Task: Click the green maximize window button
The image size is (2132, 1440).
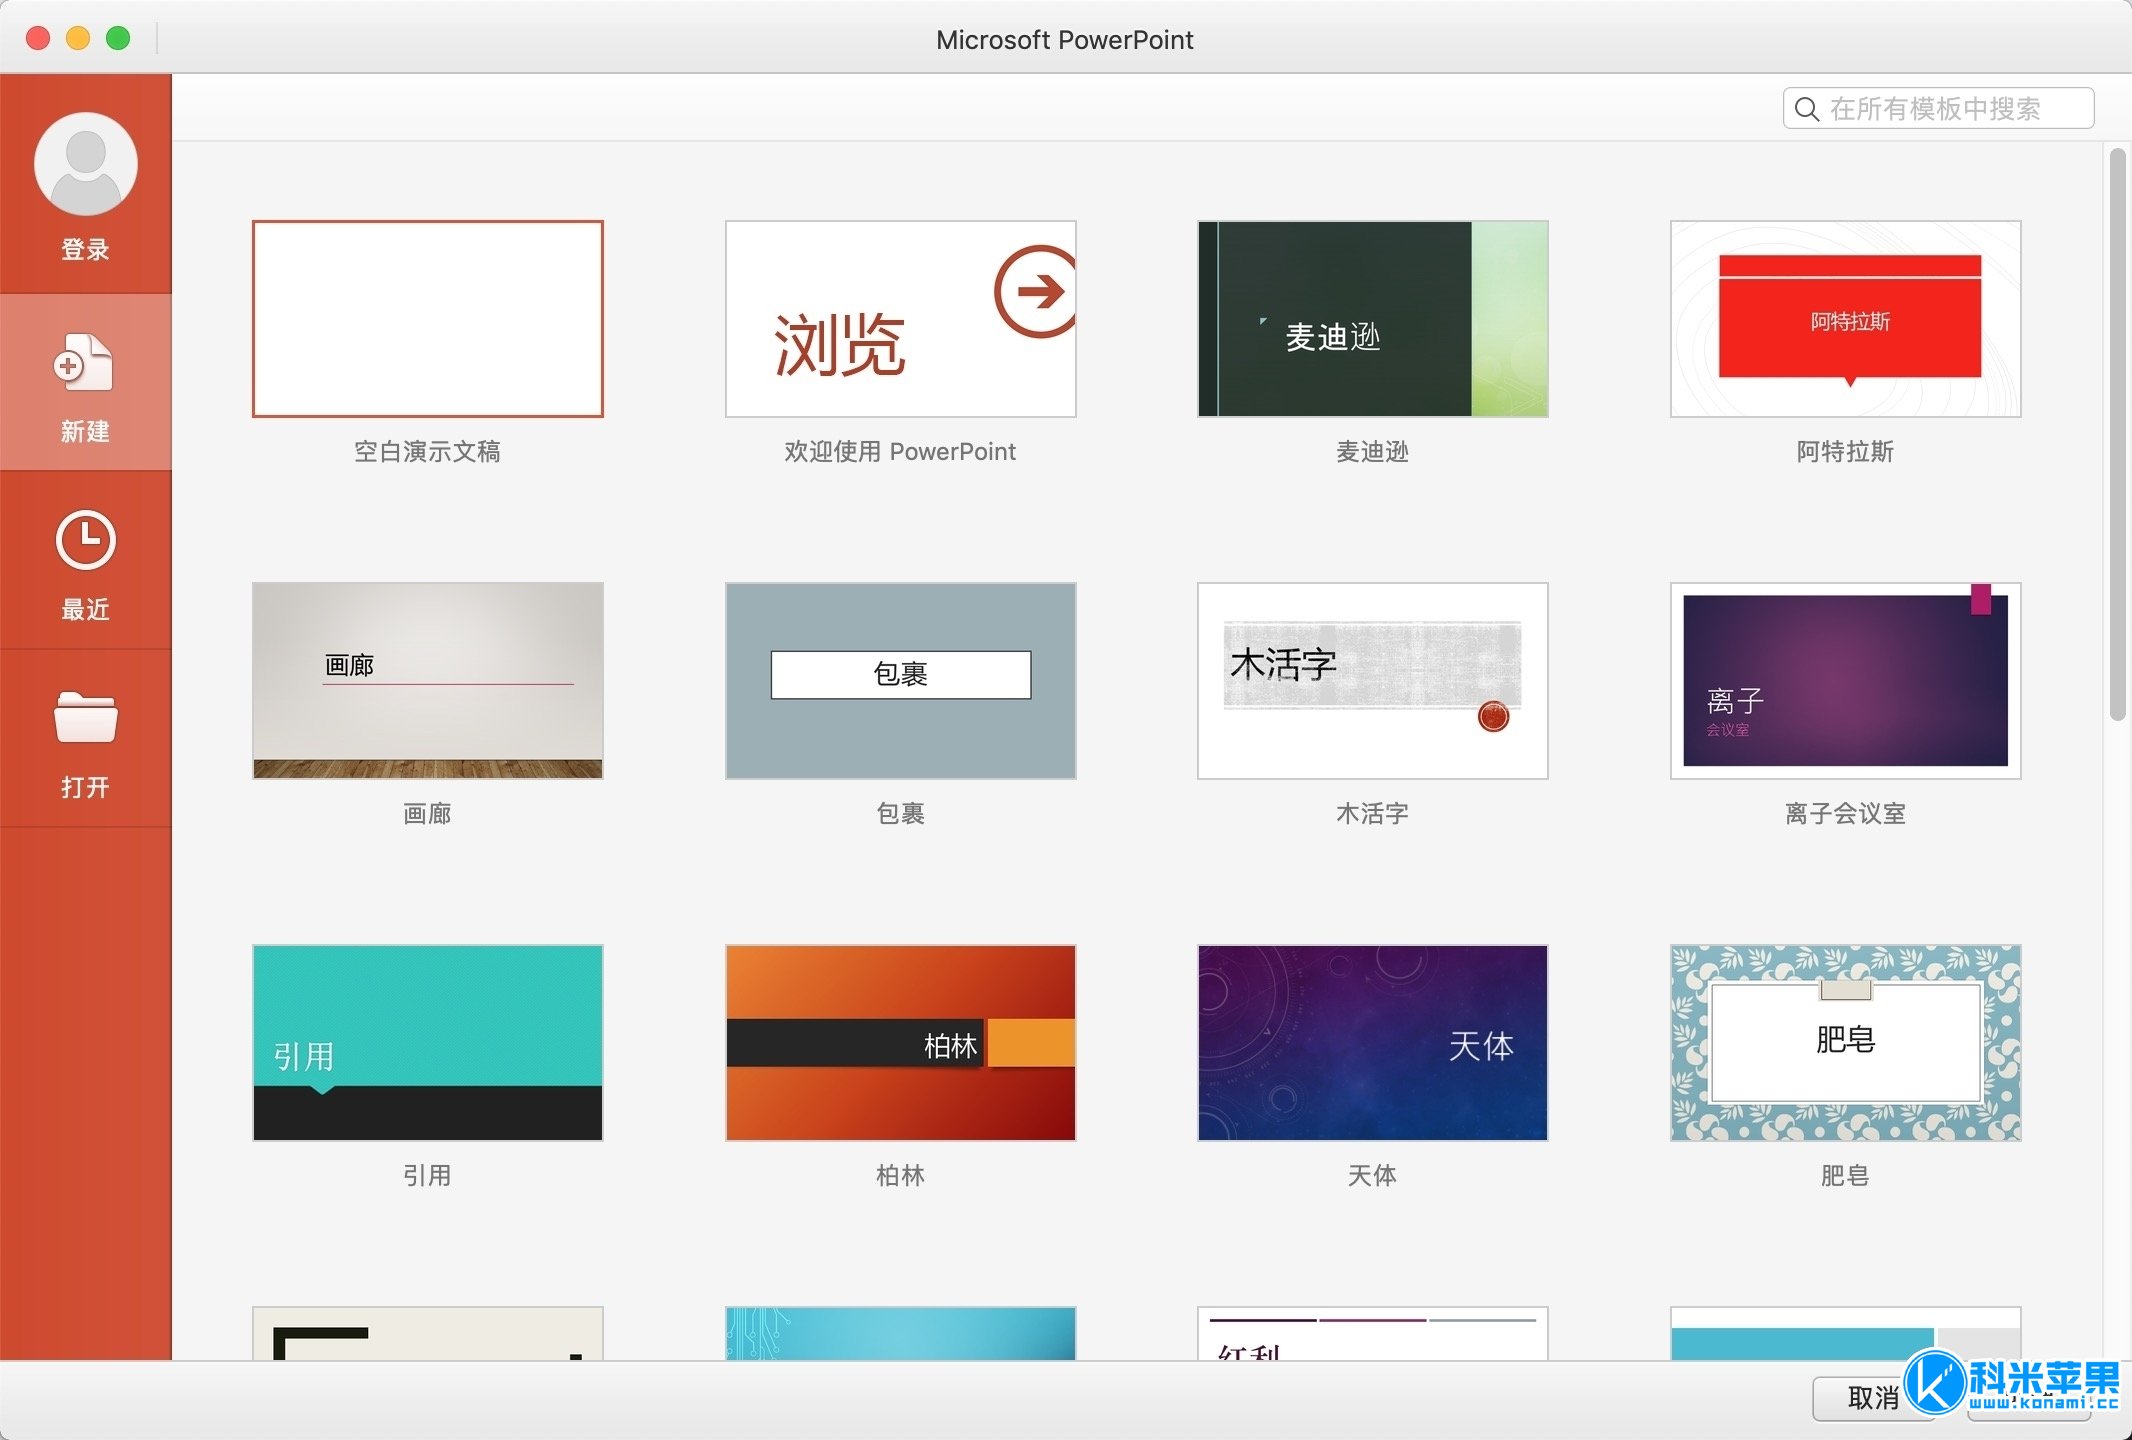Action: (118, 38)
